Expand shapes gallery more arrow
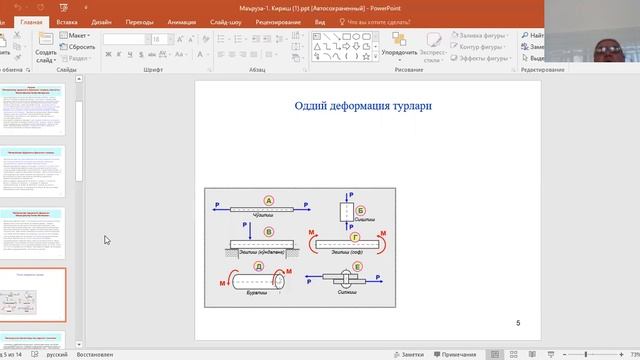 click(x=376, y=56)
